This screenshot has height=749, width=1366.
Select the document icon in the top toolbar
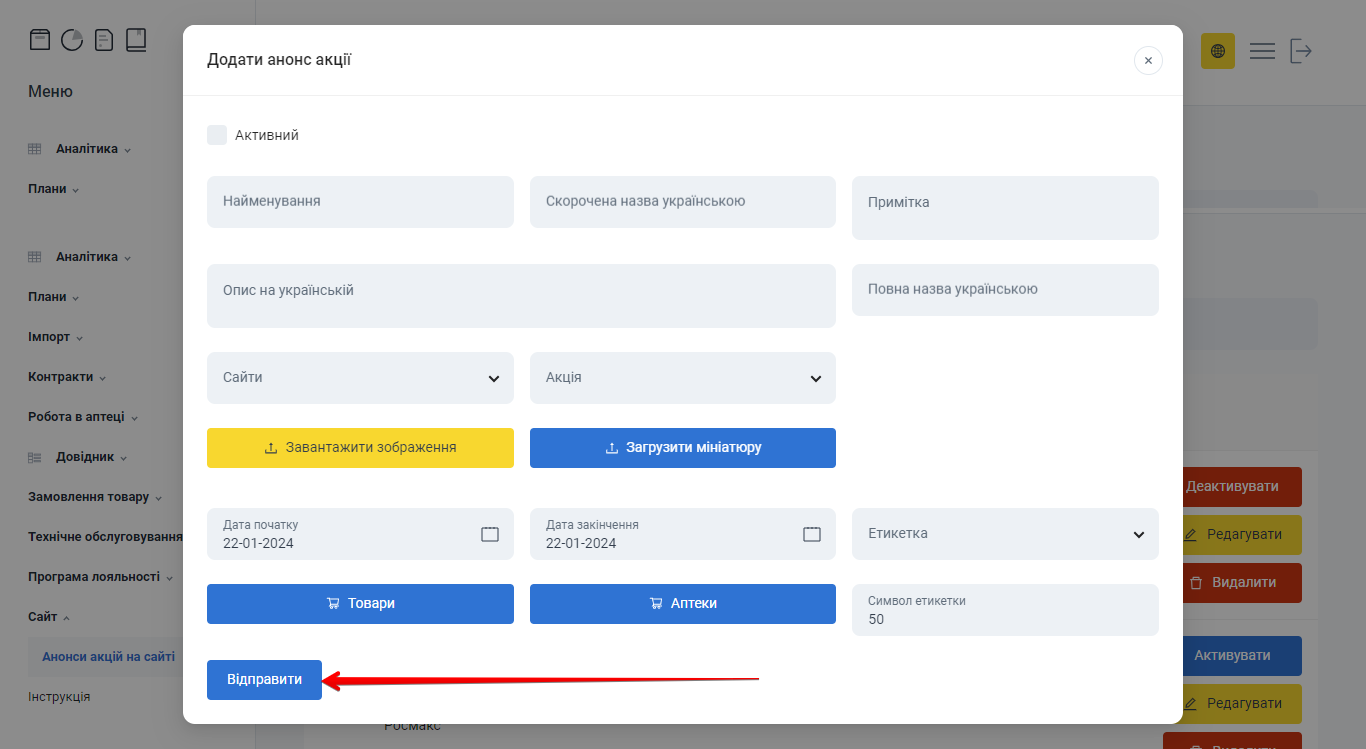[104, 38]
